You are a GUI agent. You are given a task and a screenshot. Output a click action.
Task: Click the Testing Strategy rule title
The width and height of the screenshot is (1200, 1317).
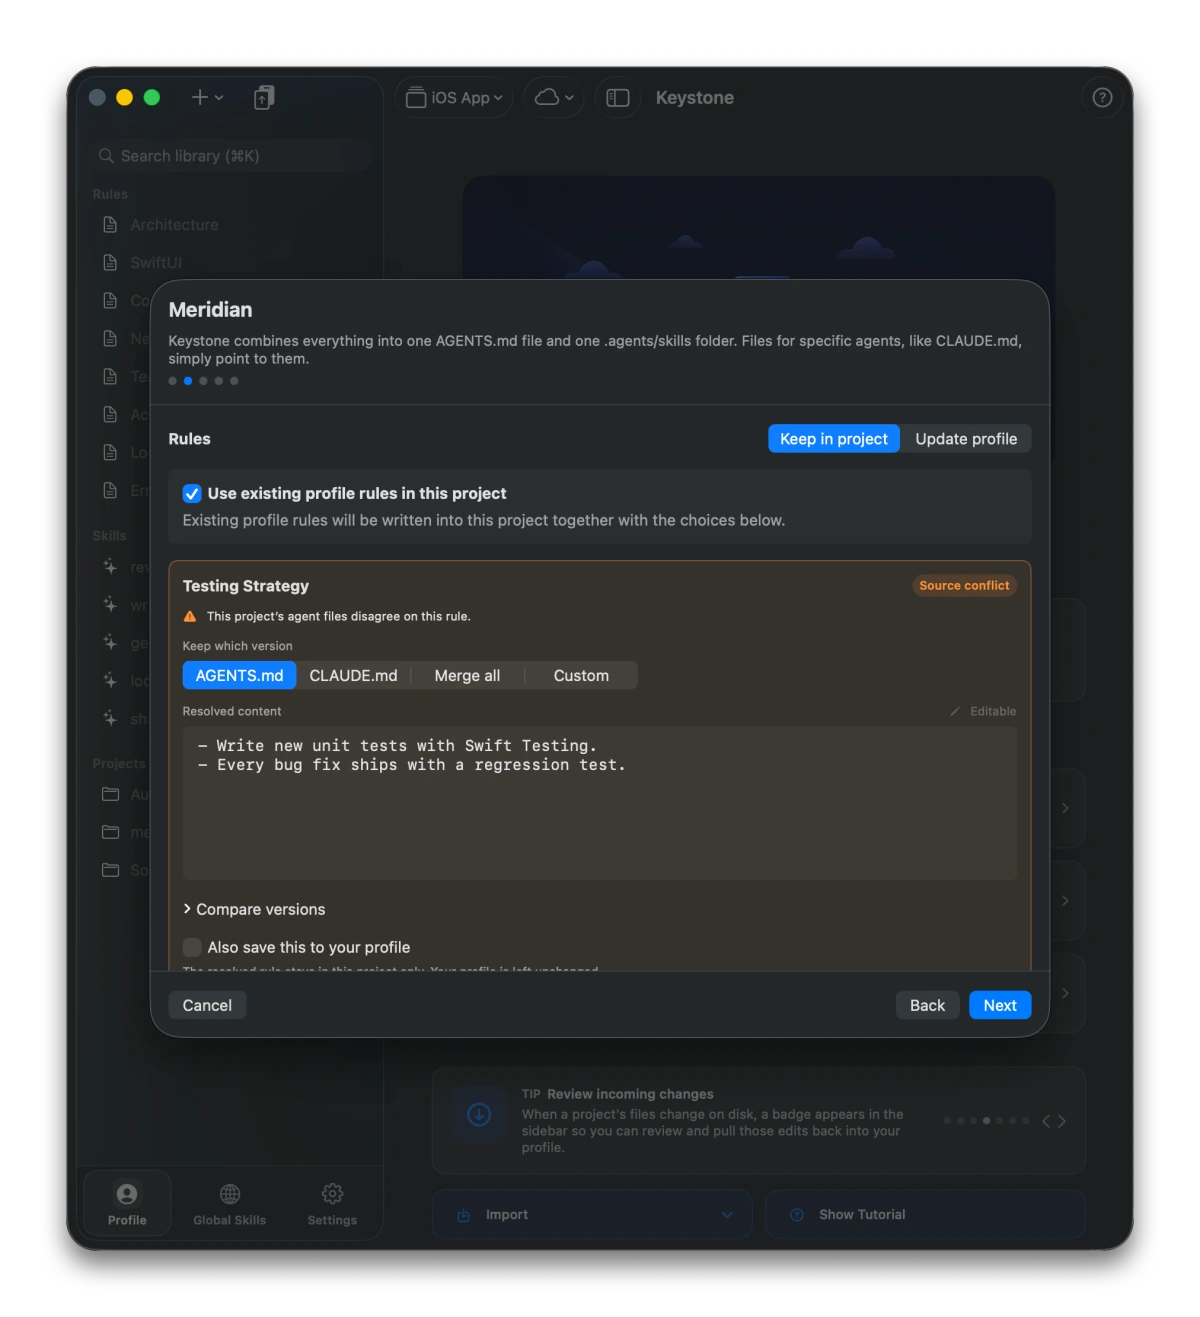[x=246, y=586]
